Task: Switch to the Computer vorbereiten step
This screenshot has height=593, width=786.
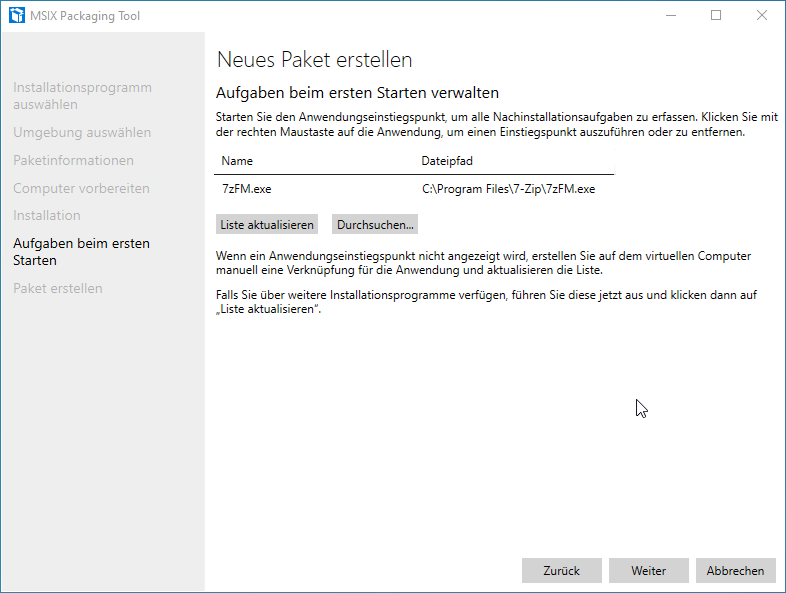Action: 81,188
